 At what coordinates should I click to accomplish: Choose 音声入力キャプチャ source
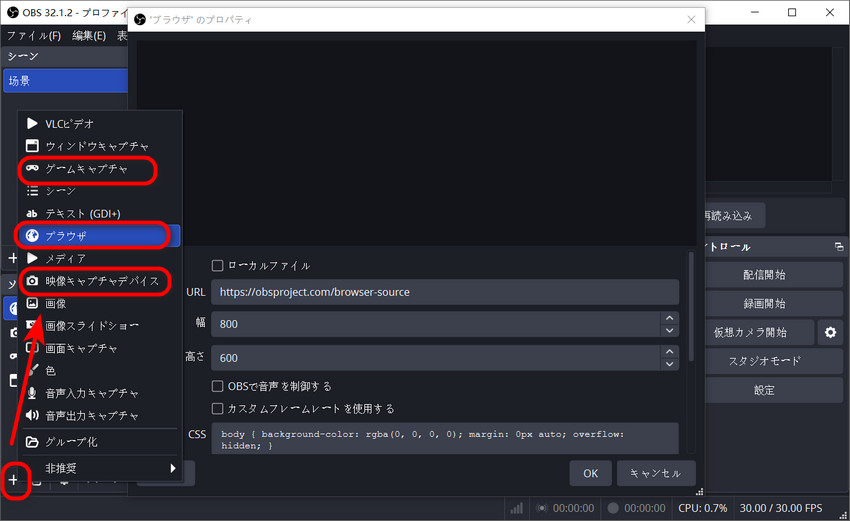100,393
